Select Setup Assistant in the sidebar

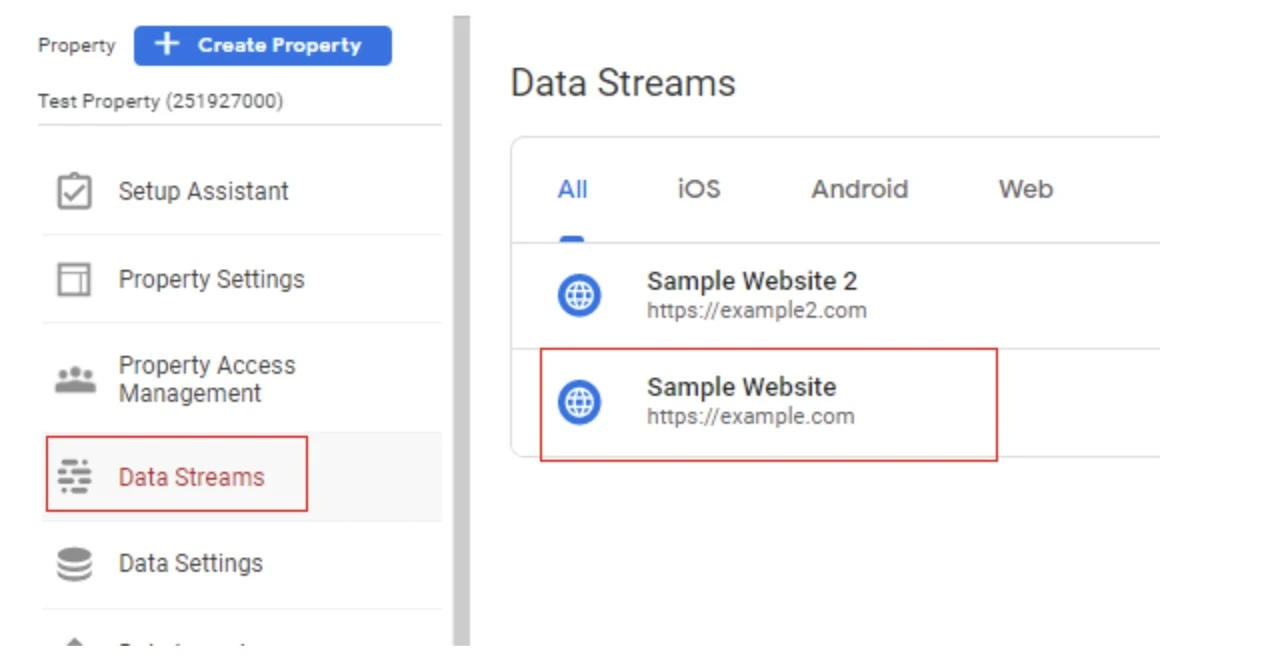(x=203, y=190)
